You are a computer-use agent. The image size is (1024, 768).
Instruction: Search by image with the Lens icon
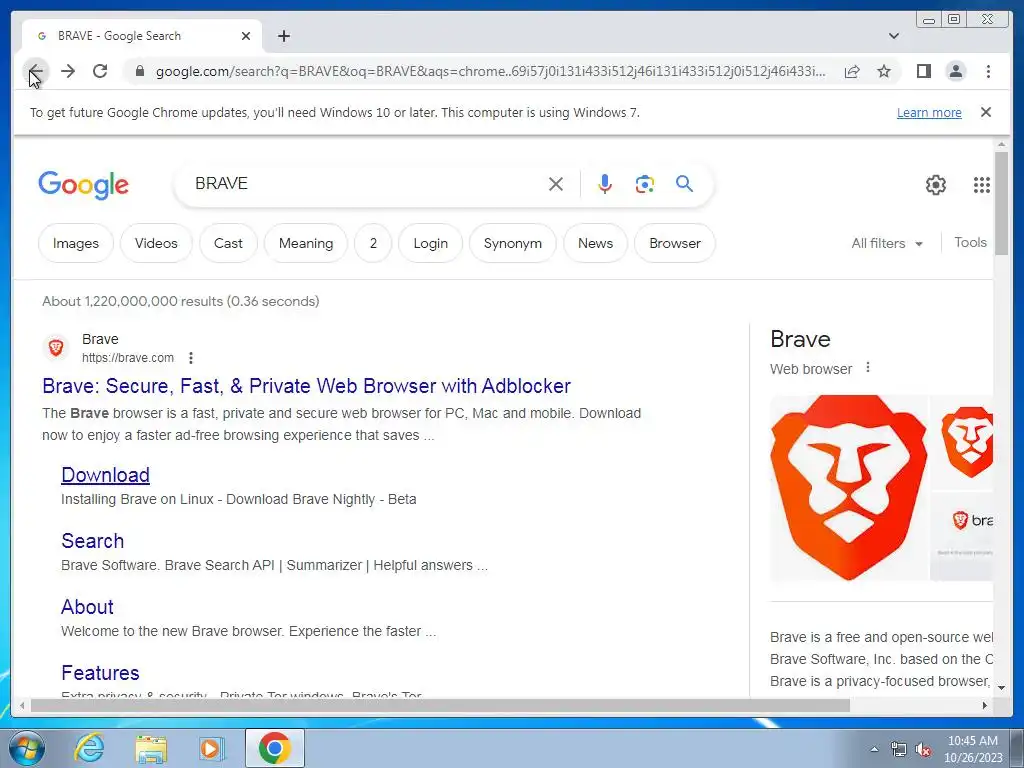[x=645, y=184]
